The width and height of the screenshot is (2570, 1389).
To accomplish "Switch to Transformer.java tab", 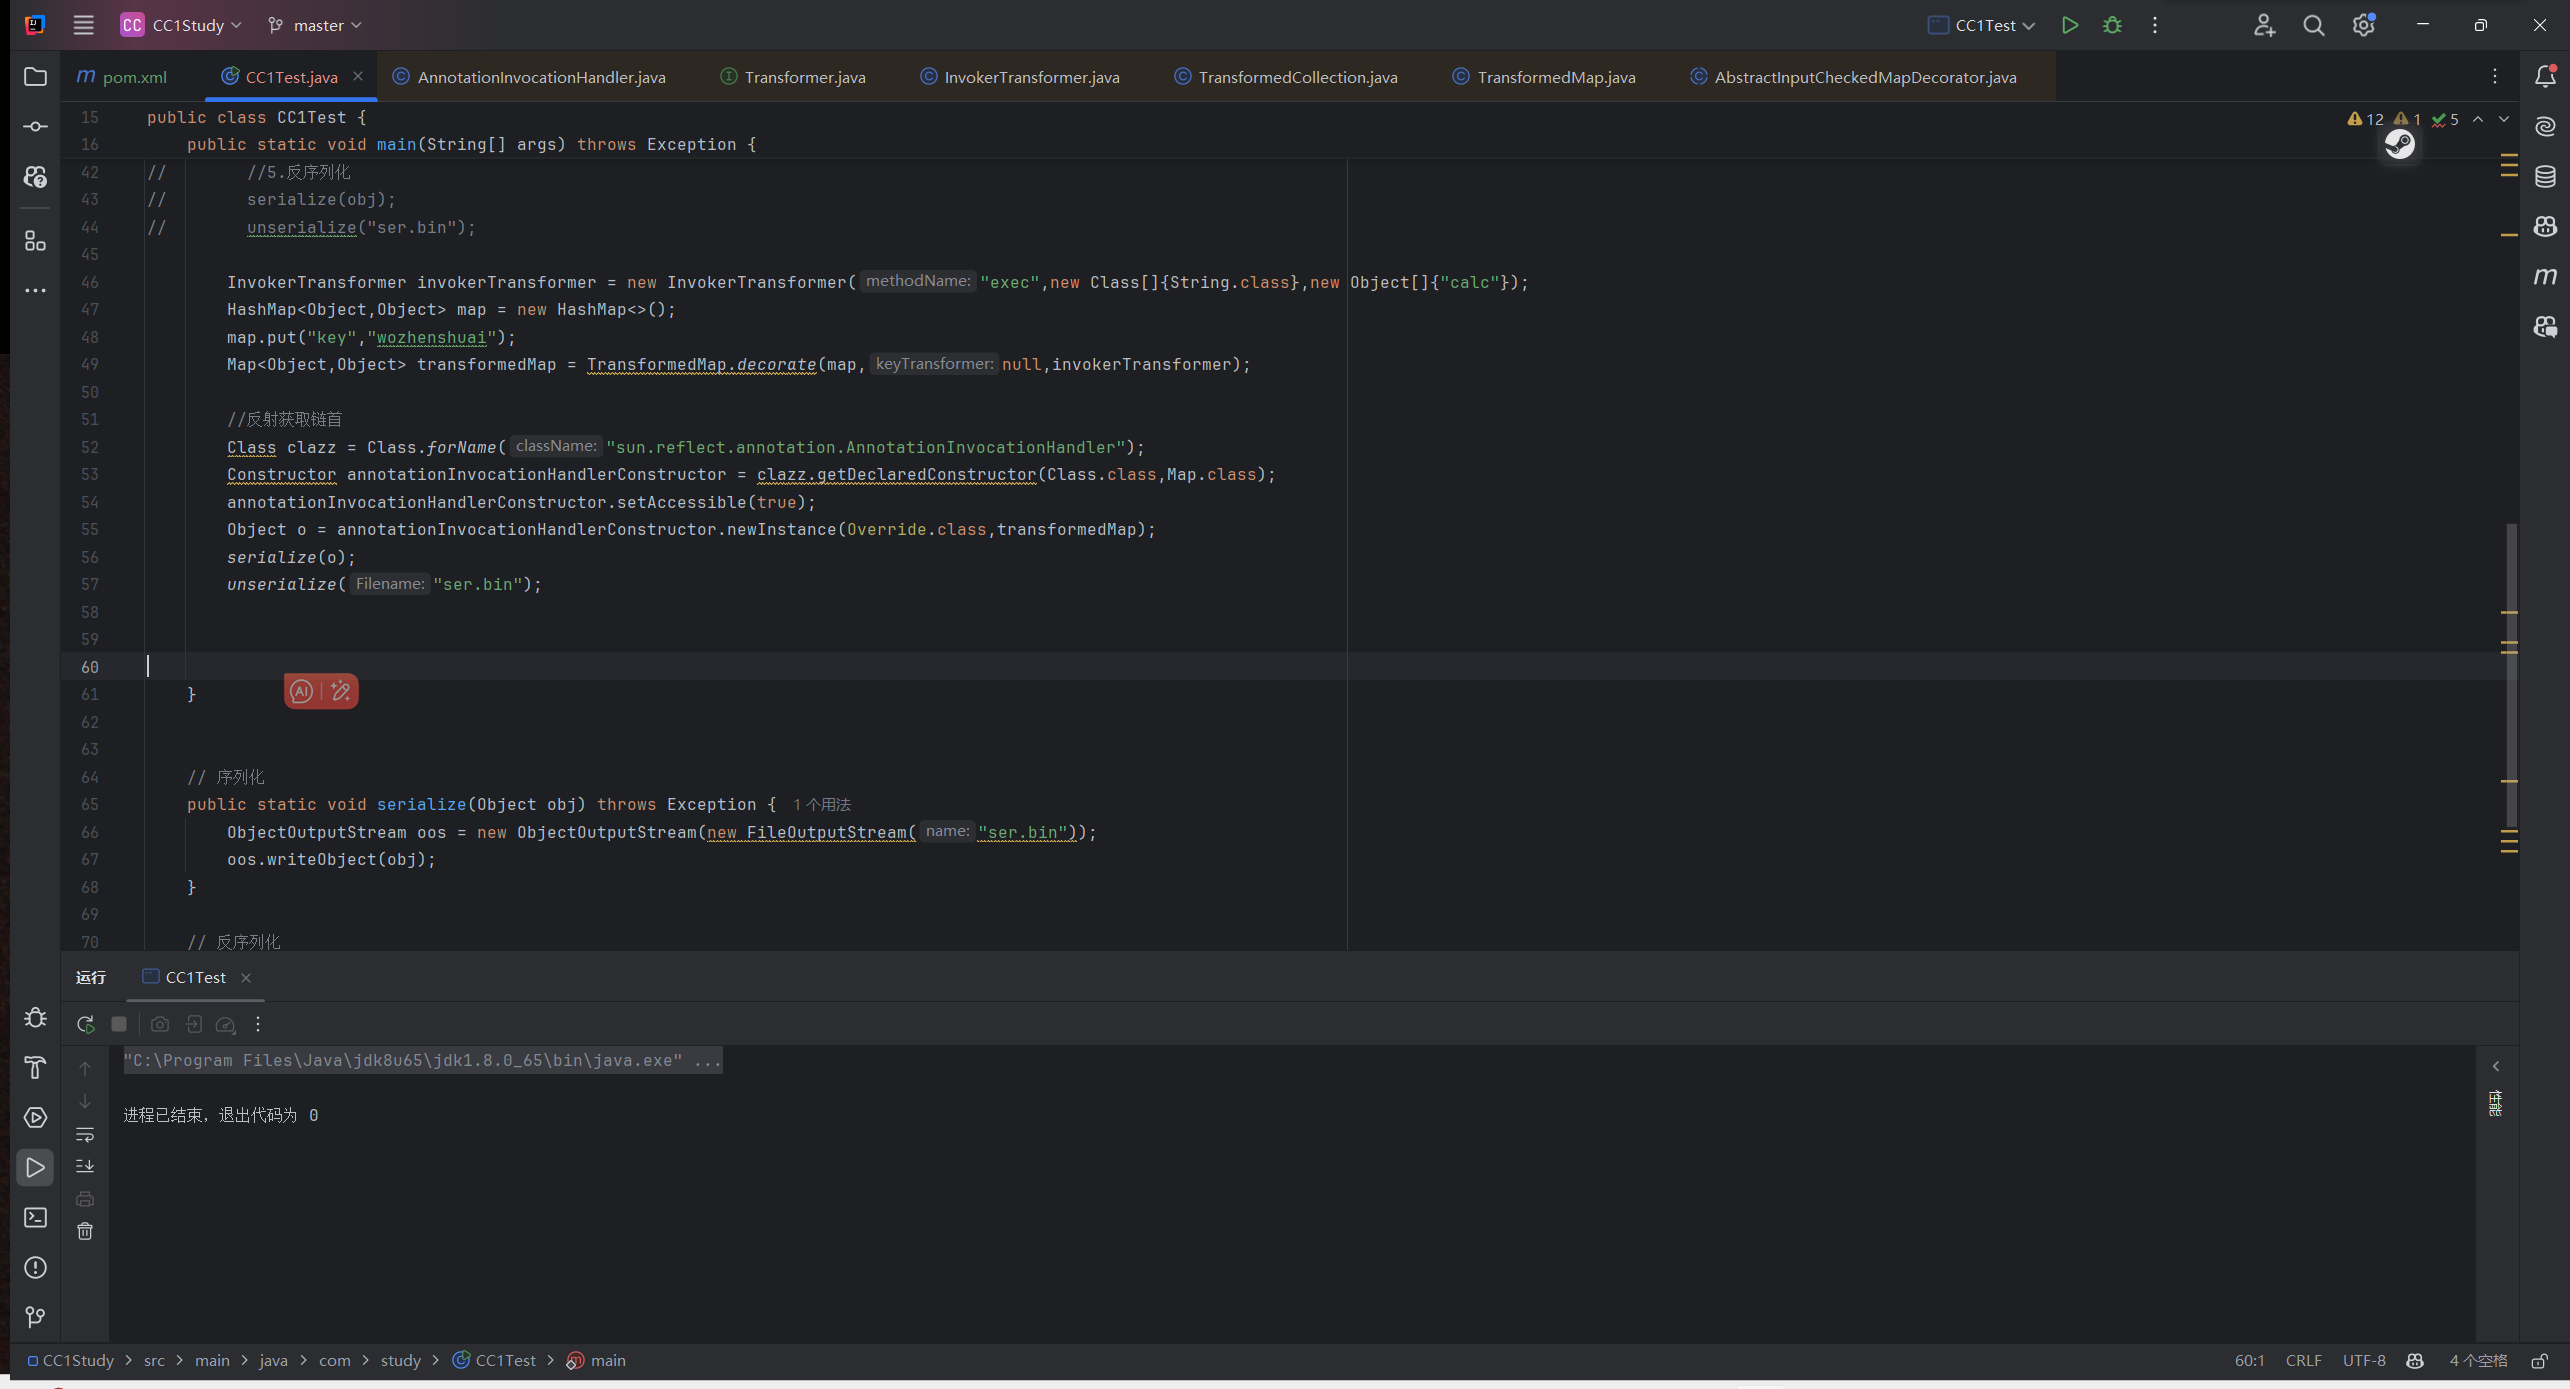I will pyautogui.click(x=793, y=77).
